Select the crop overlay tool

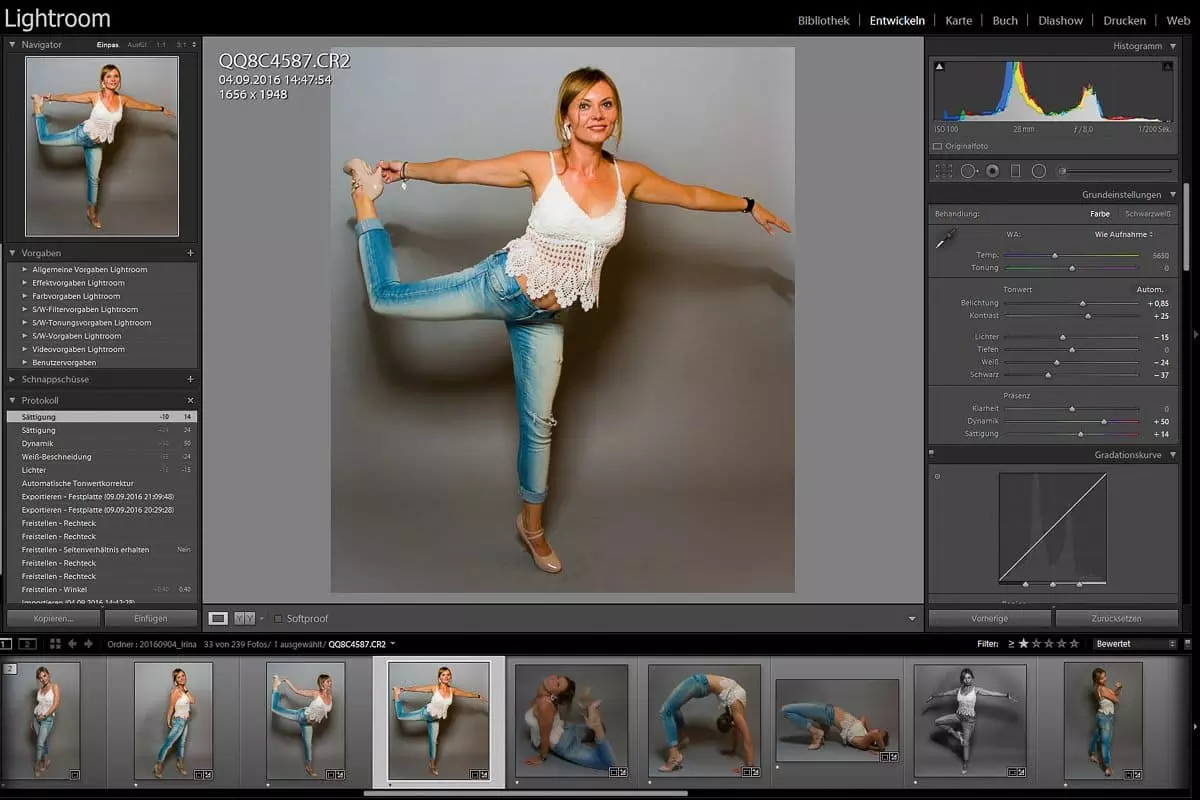943,171
